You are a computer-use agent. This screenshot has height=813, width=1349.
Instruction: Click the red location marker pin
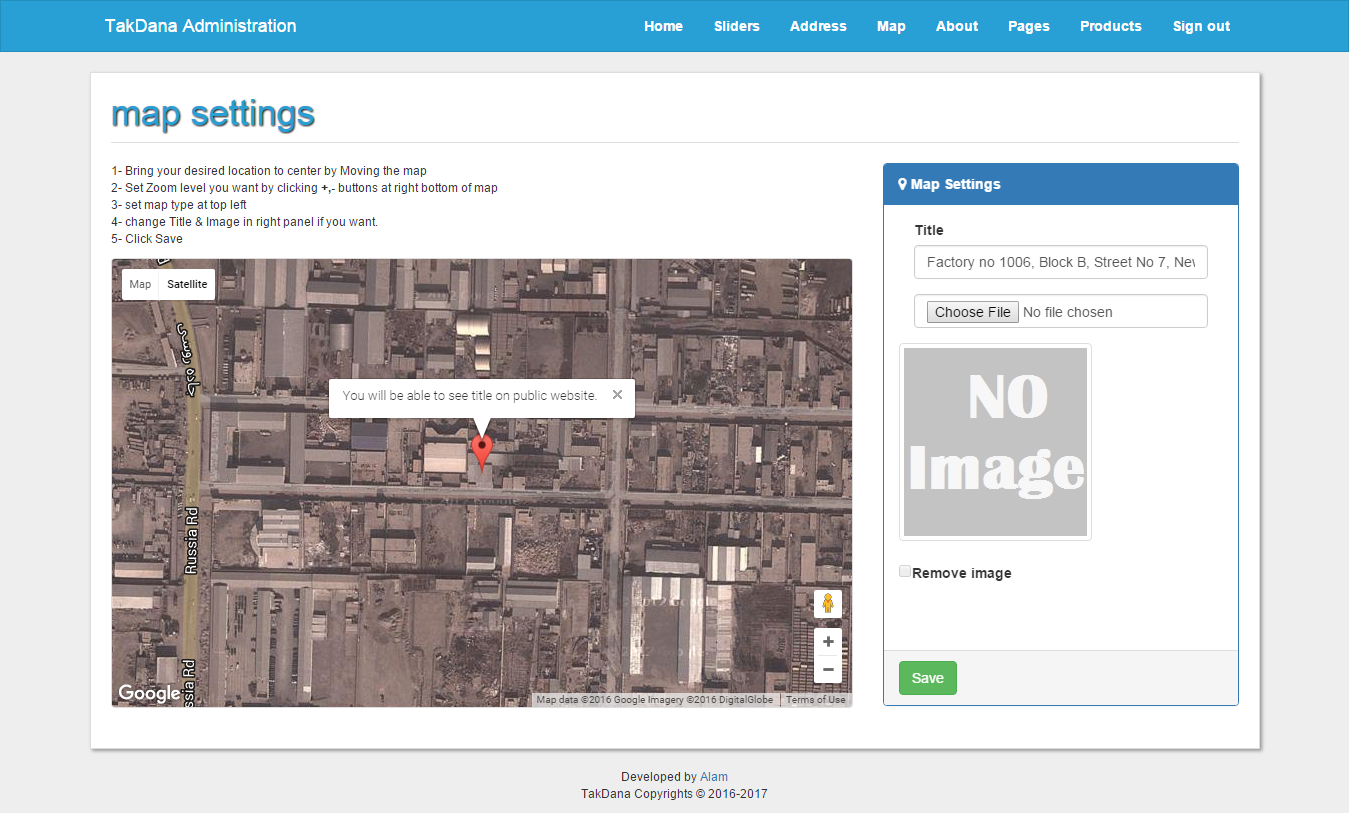click(482, 449)
